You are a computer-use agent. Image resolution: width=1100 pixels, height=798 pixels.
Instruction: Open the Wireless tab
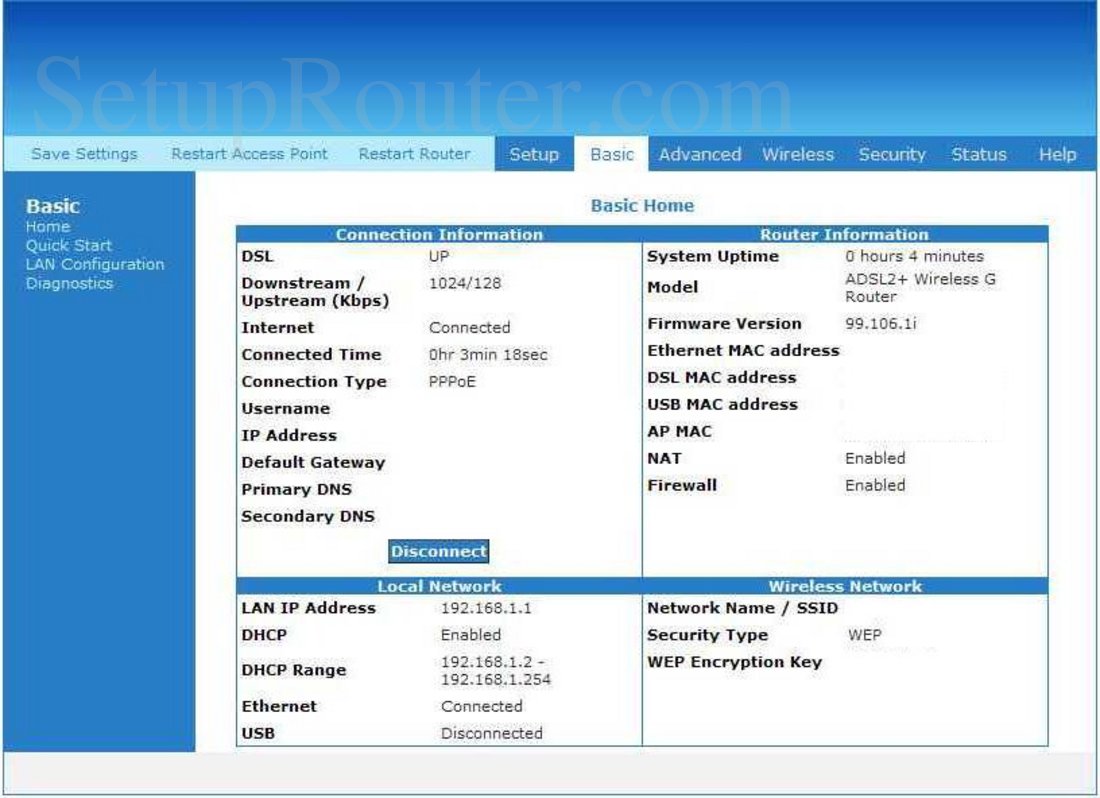point(798,154)
